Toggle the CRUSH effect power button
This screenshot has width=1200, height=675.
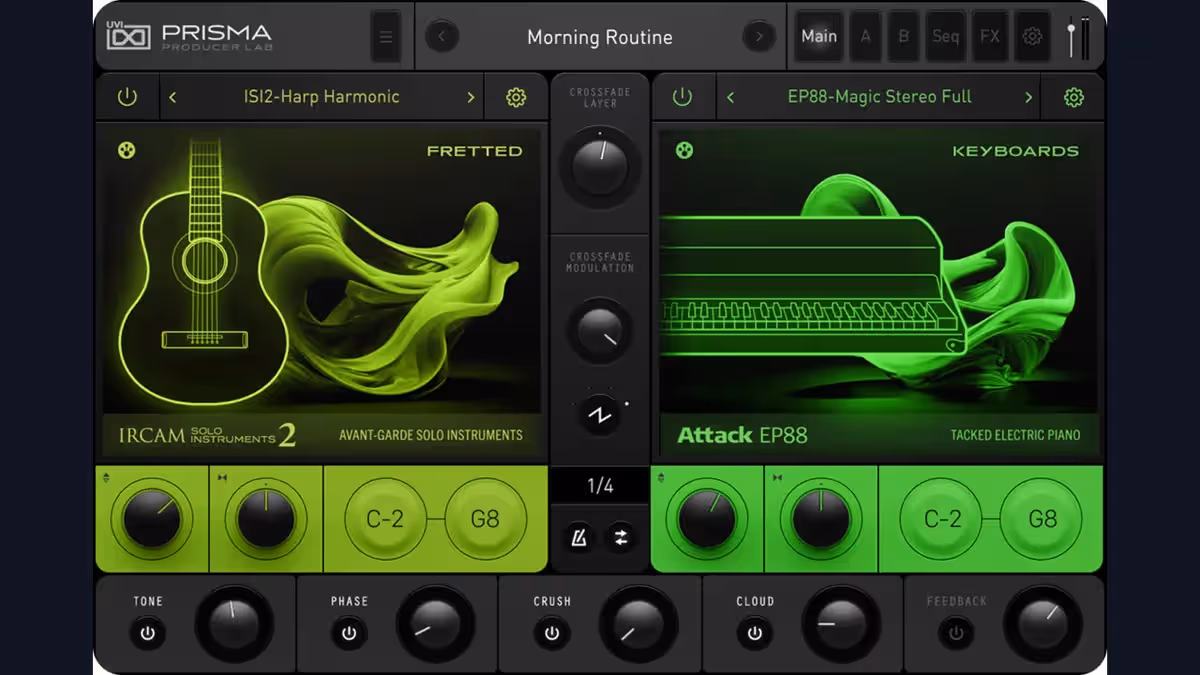point(551,634)
